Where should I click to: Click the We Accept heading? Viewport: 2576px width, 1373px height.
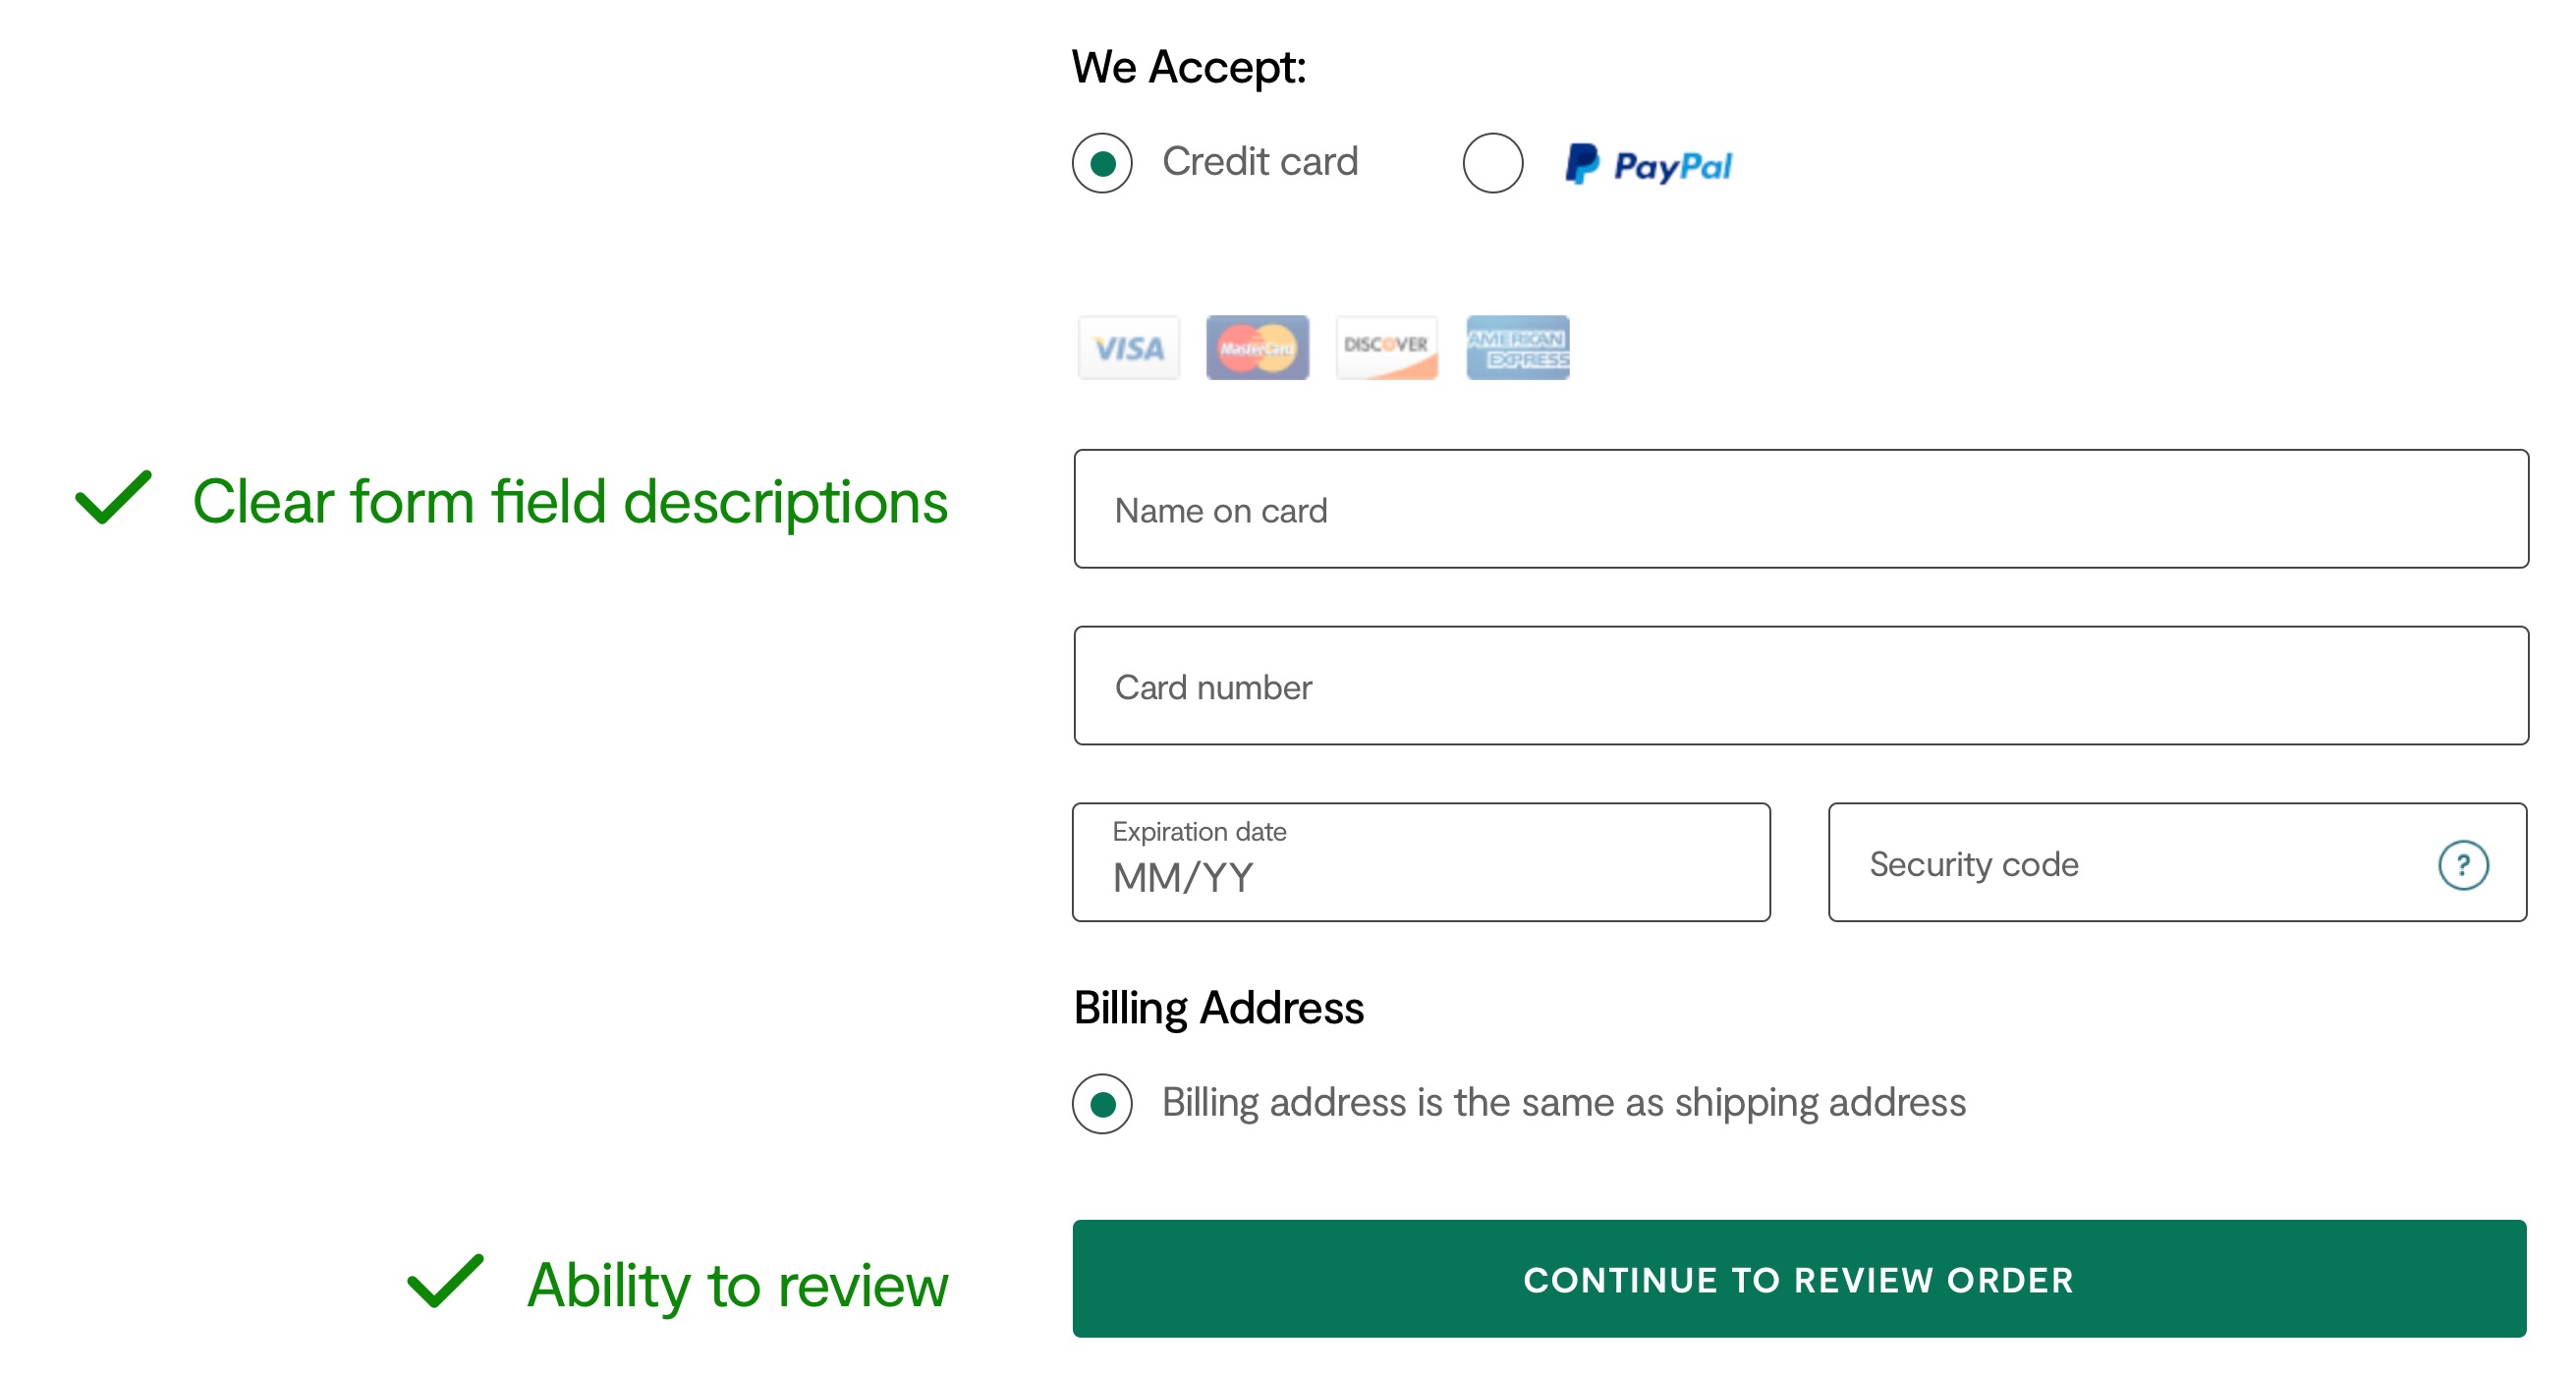point(1189,68)
